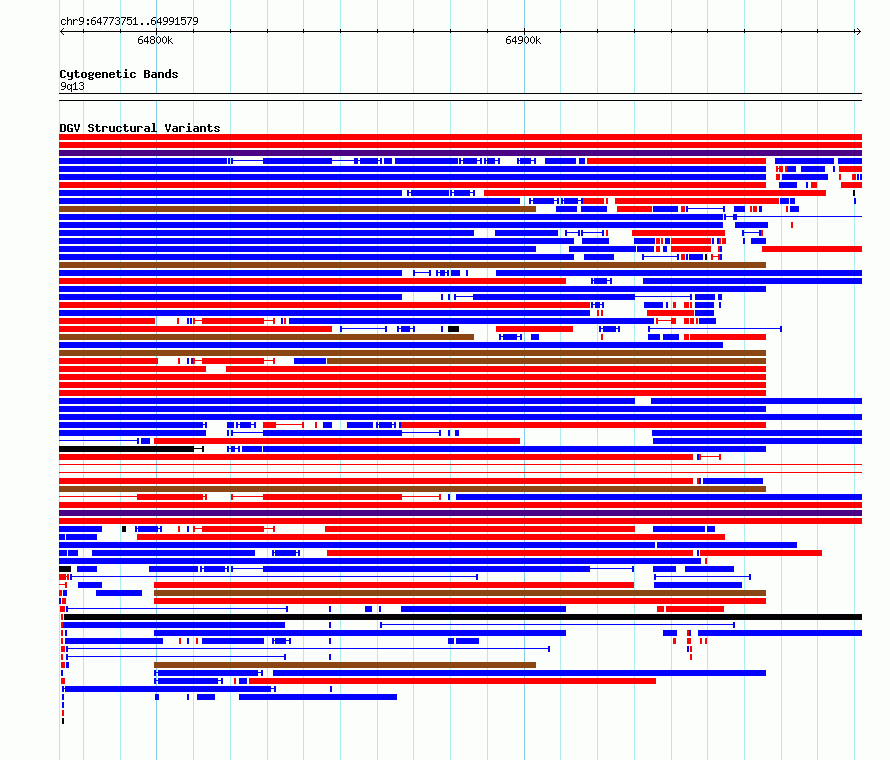This screenshot has width=890, height=760.
Task: Select the long black full-width variant bar
Action: [463, 617]
